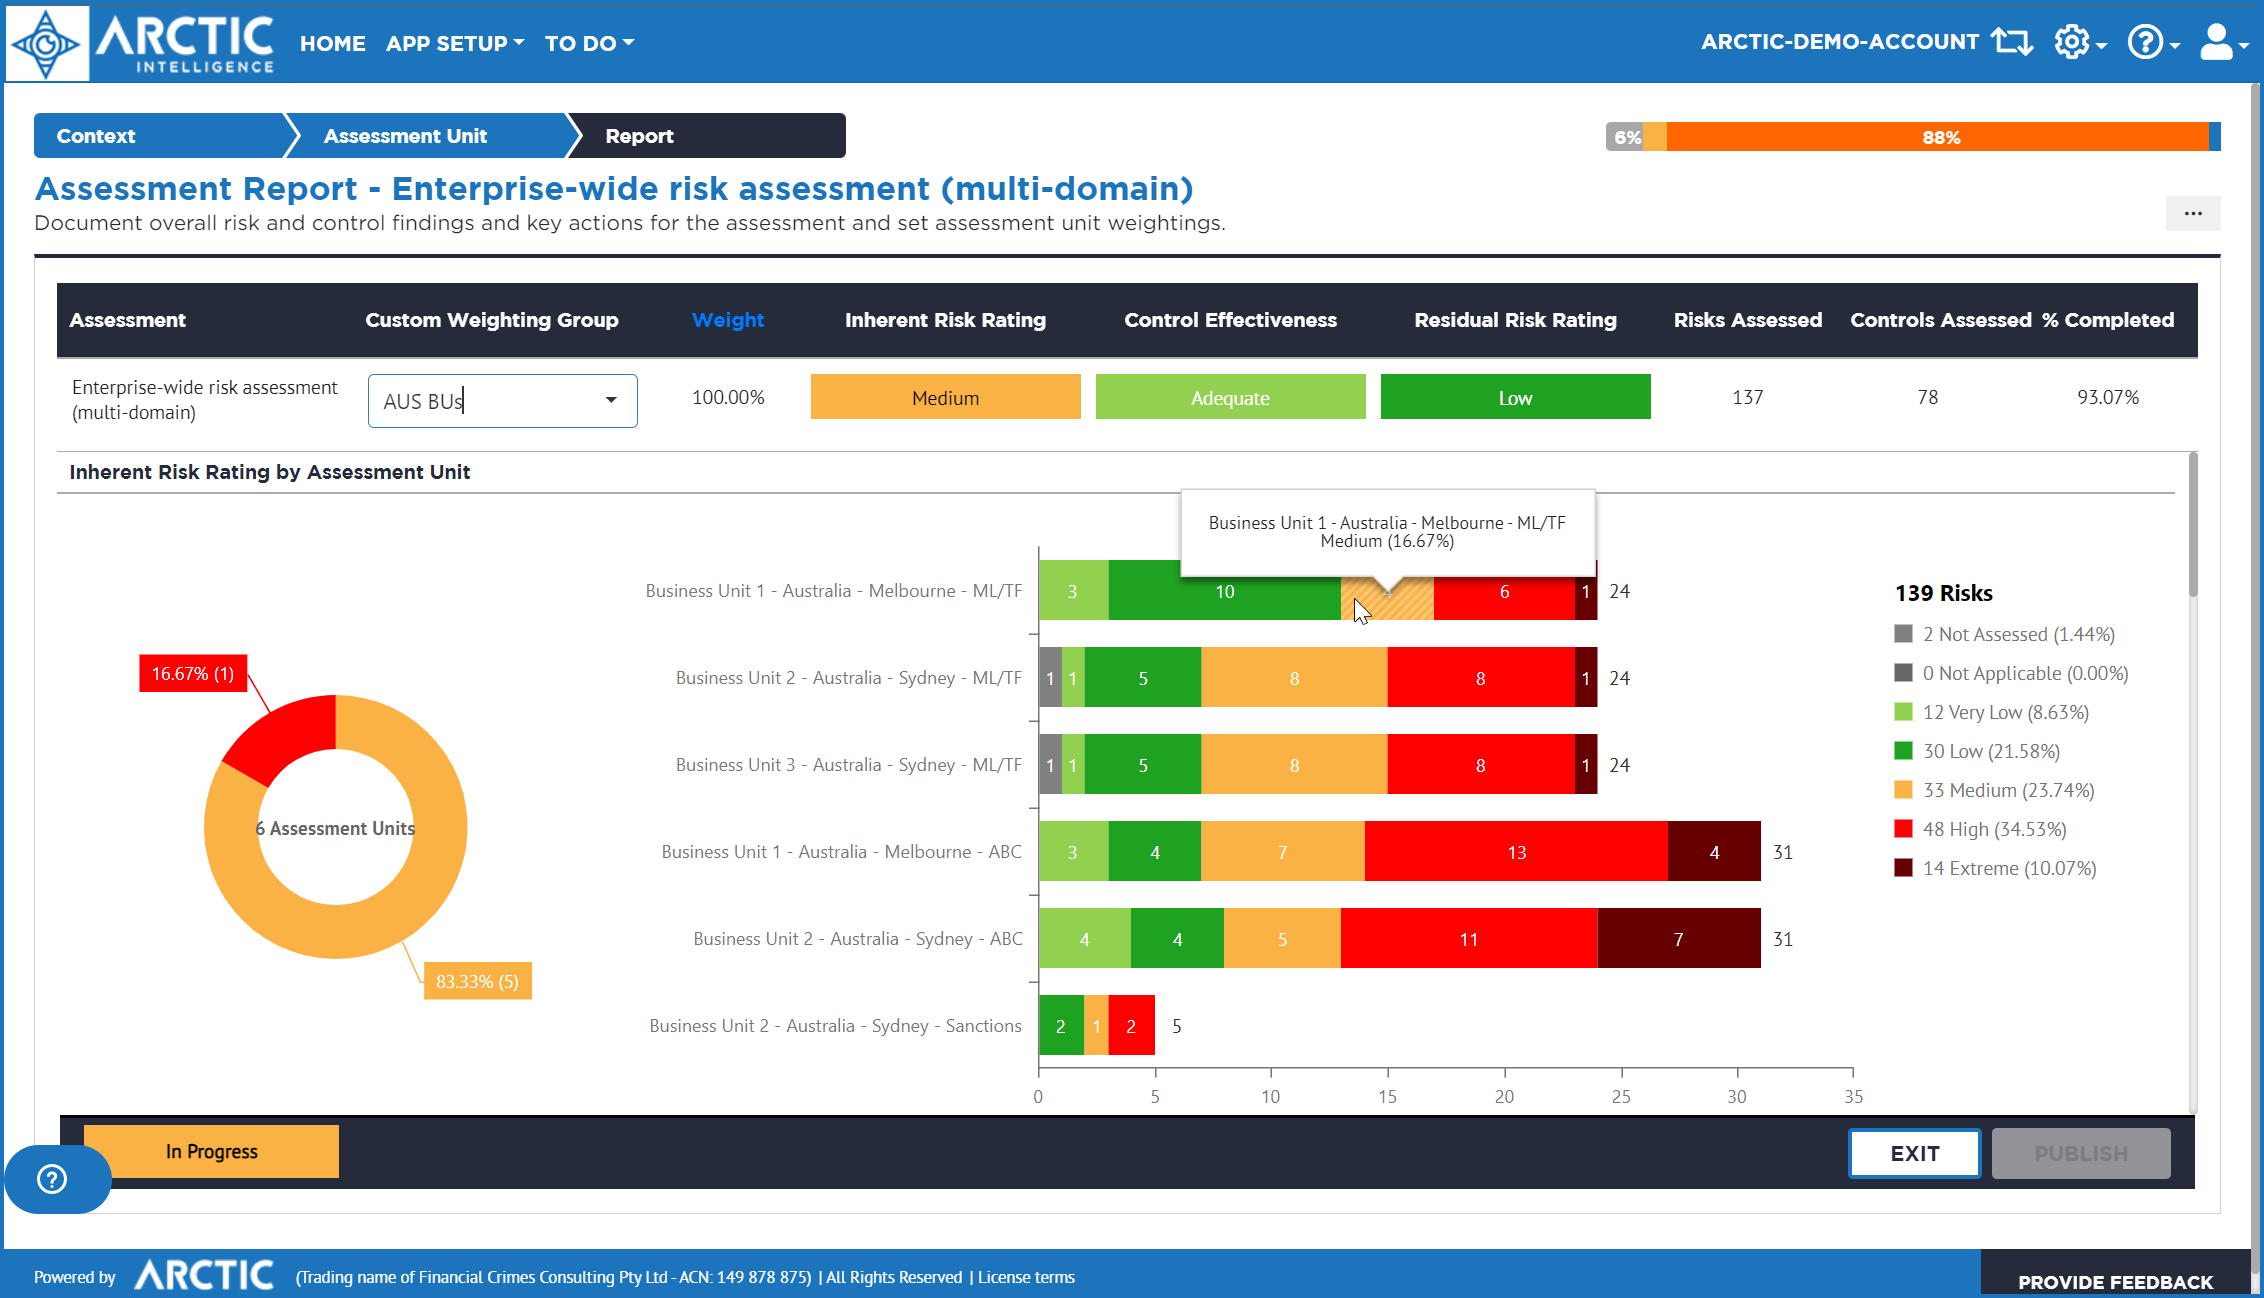The height and width of the screenshot is (1298, 2264).
Task: Click the Inherent Risk Rating column header
Action: click(945, 320)
